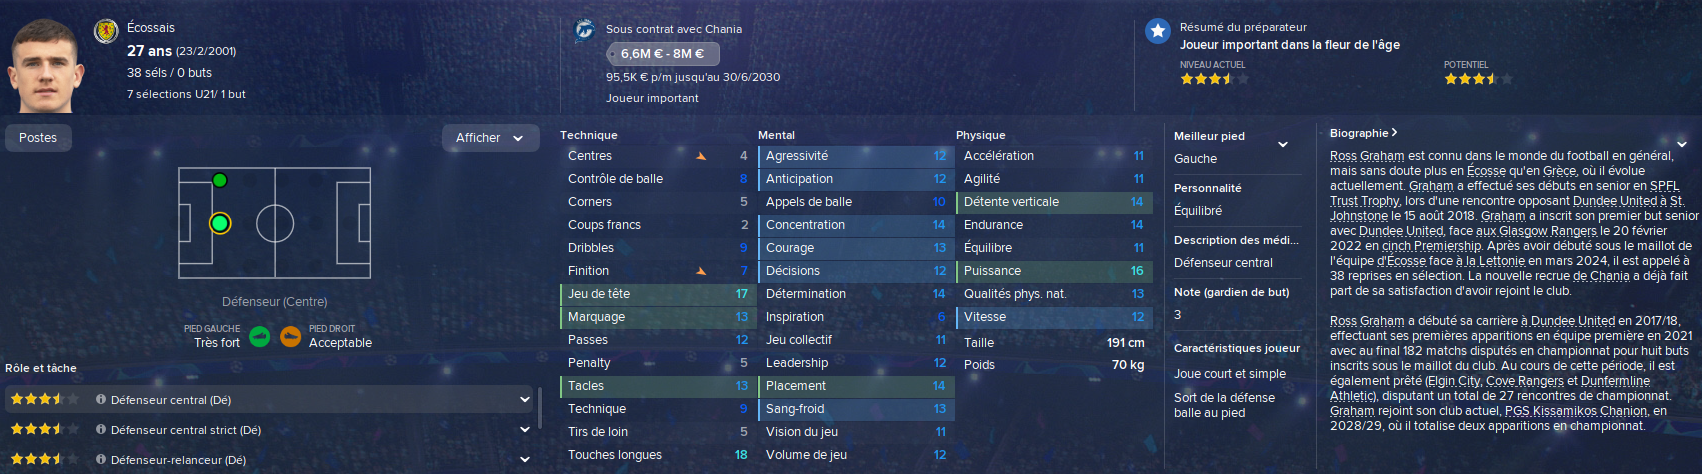Click the green left foot icon
Screen dimensions: 1702x474
tap(260, 336)
